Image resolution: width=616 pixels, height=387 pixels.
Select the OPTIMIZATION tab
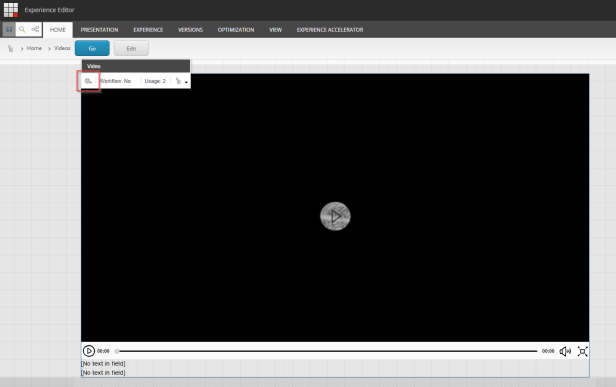(236, 30)
